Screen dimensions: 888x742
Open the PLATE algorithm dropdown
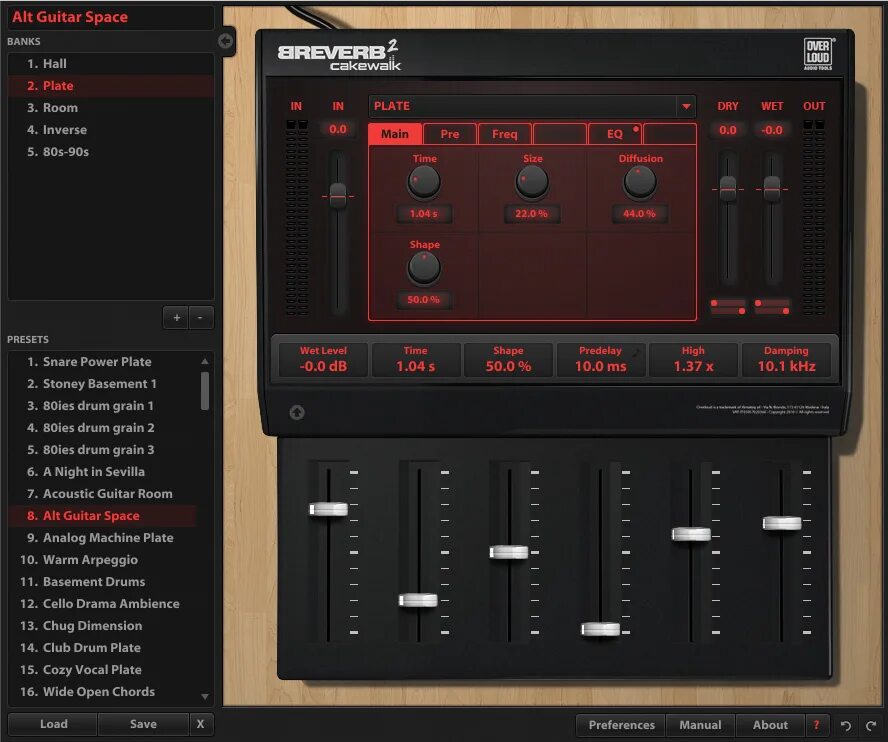pos(686,106)
